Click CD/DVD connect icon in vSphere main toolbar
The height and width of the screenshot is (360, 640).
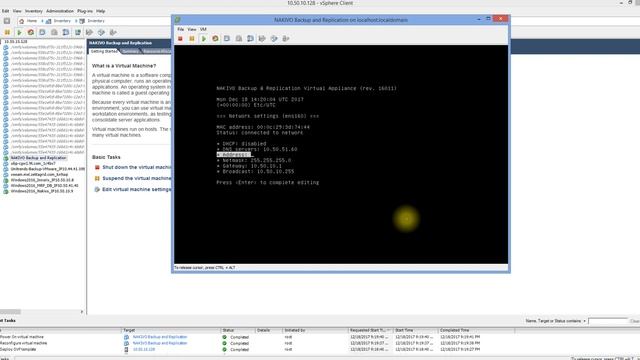click(101, 32)
